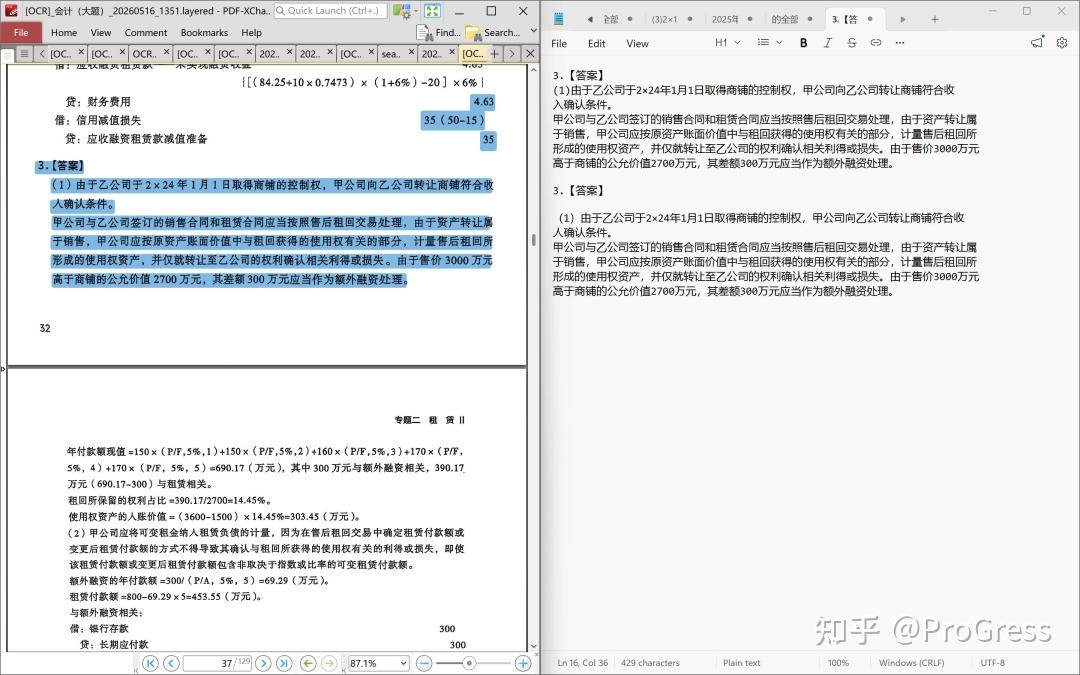Go to previous page in PDF-XChange
Screen dimensions: 1080x675
click(172, 663)
